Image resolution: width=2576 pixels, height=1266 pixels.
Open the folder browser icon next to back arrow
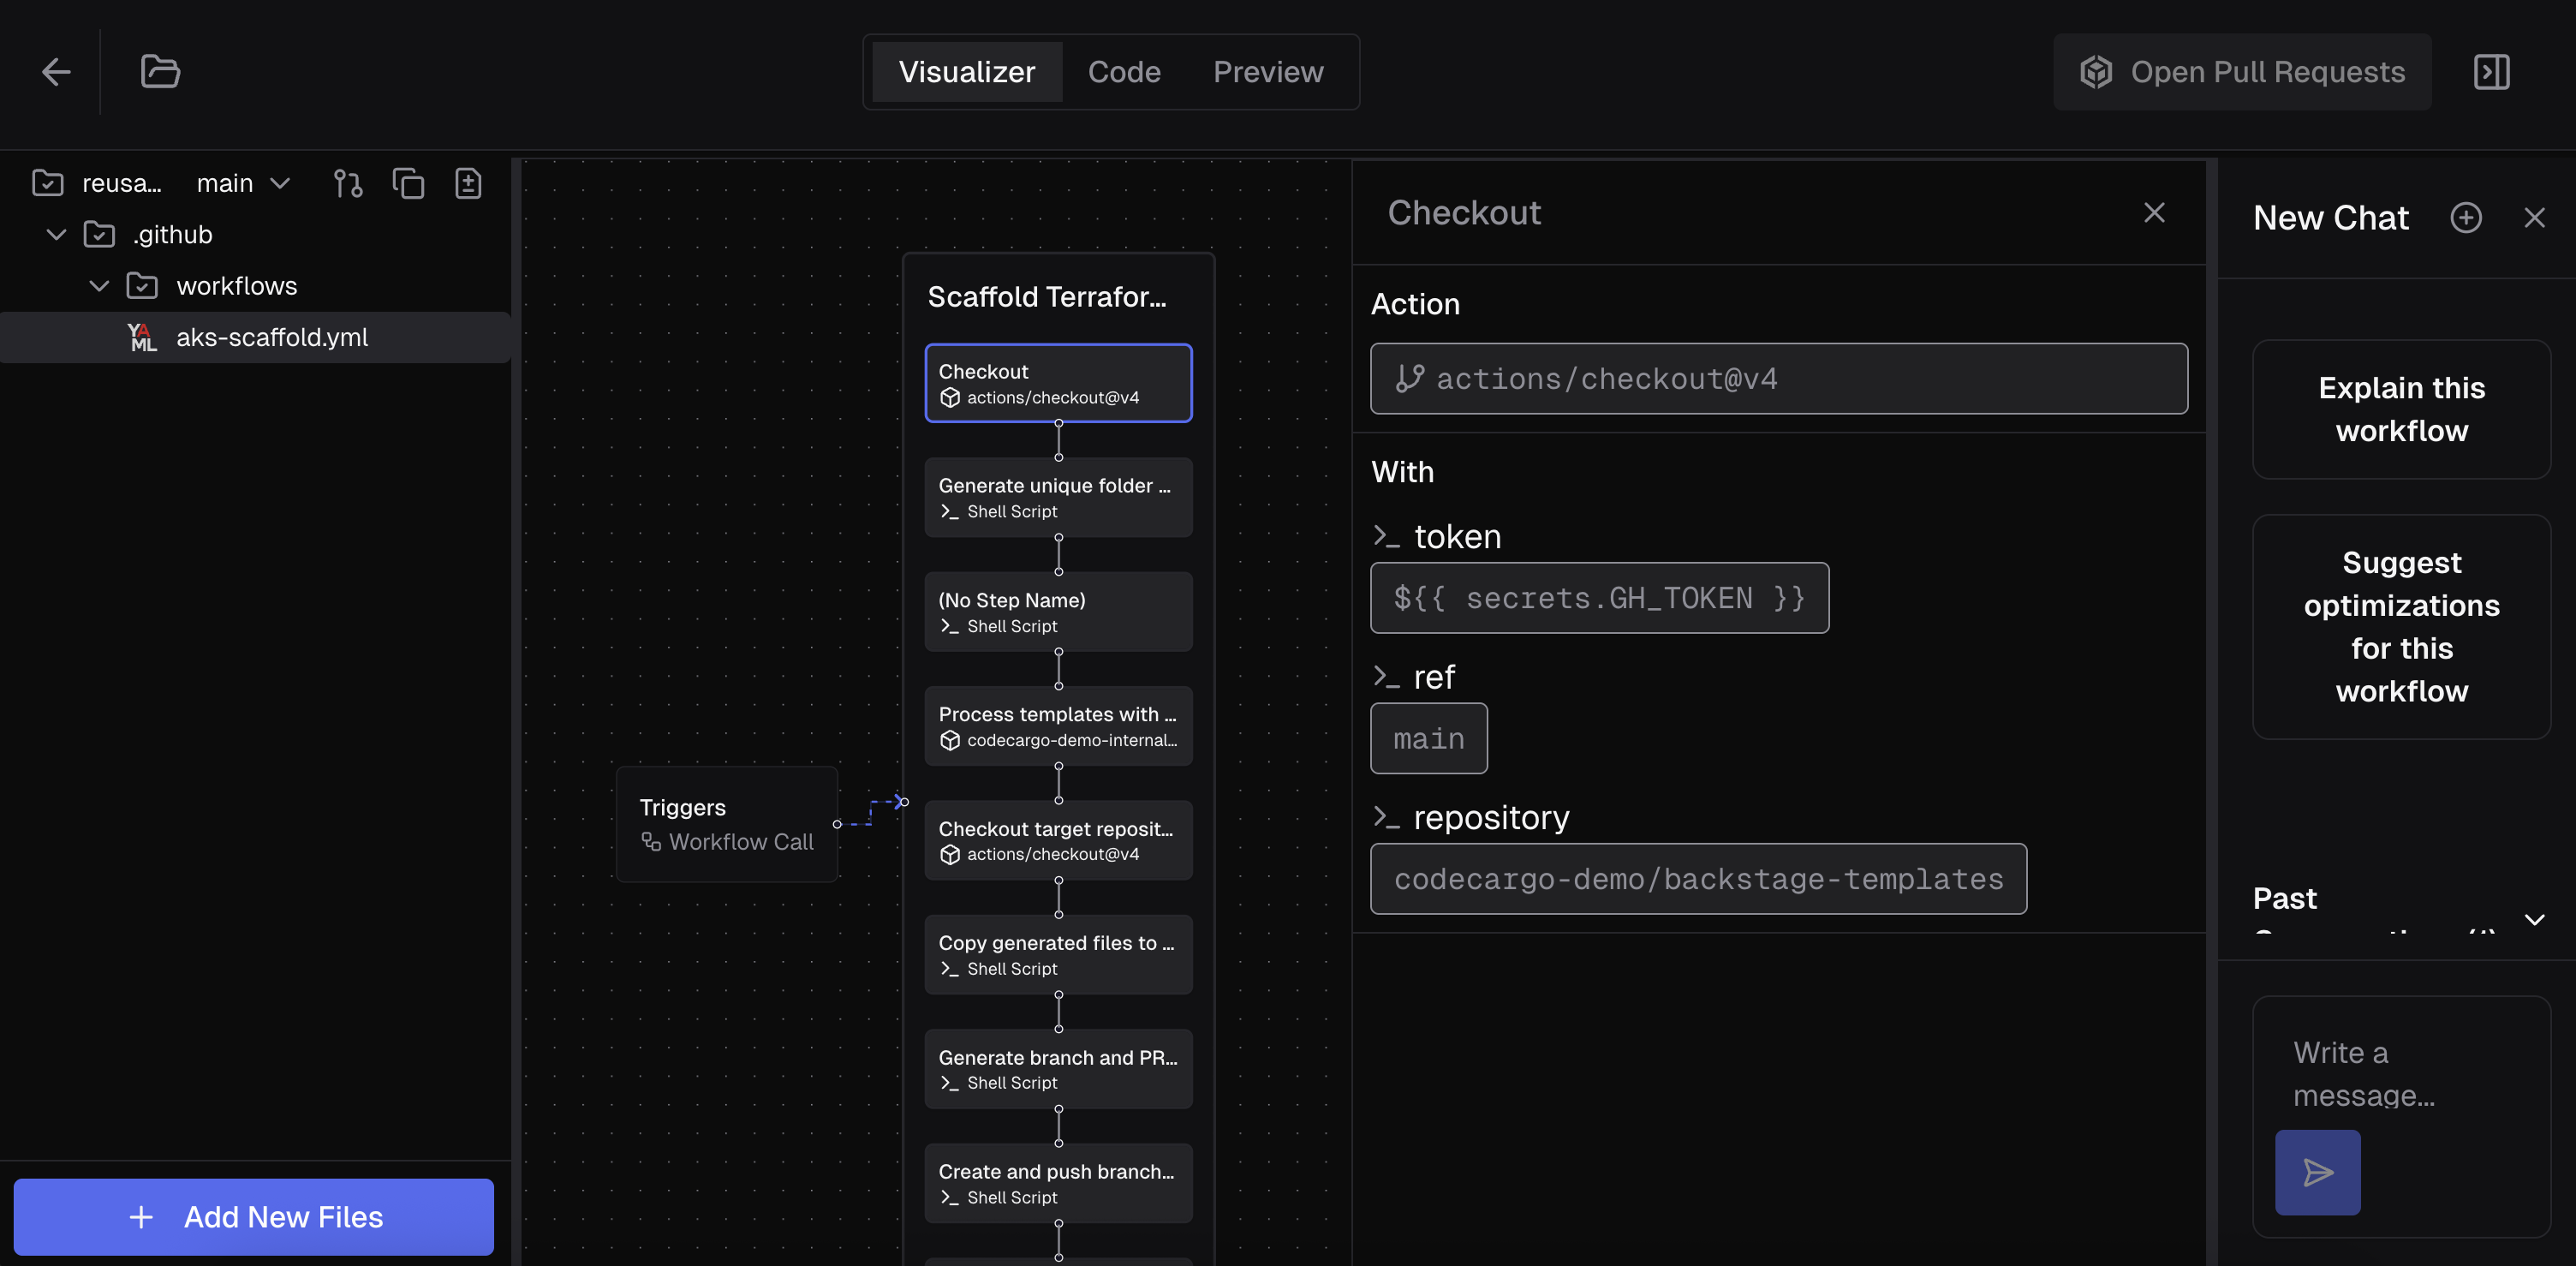[160, 71]
